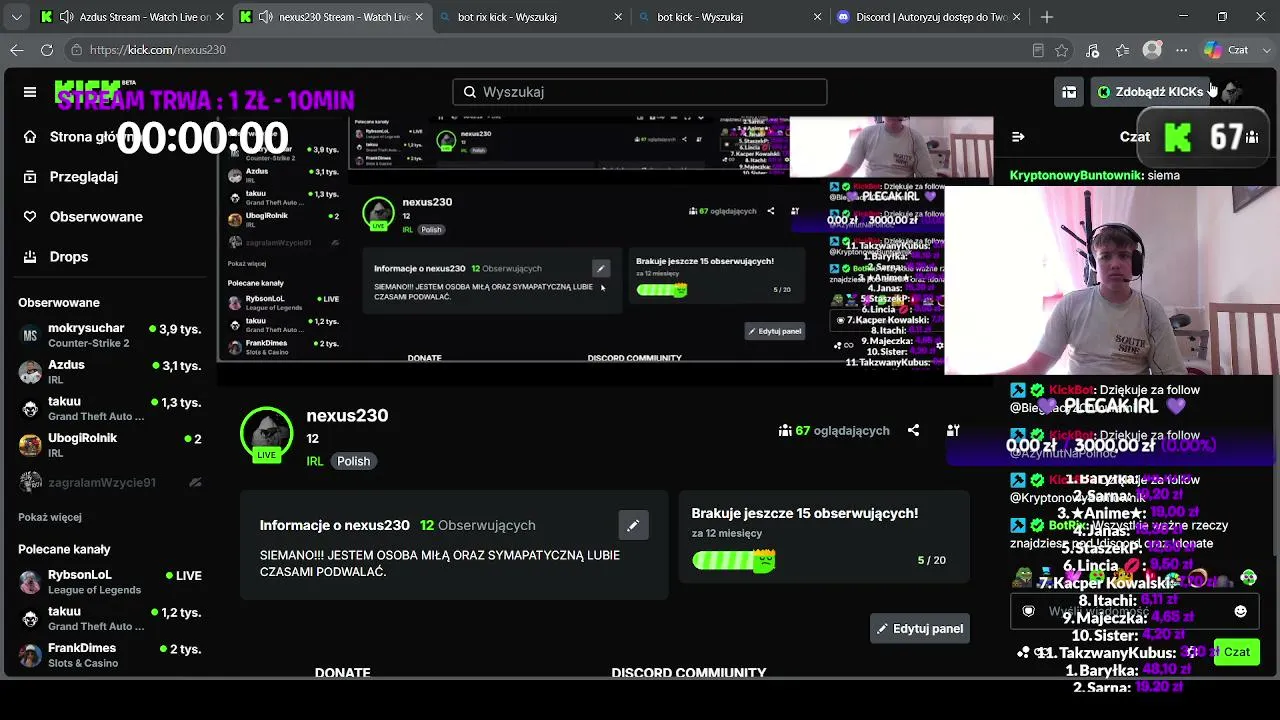Send message with green Czat button
This screenshot has height=720, width=1280.
pyautogui.click(x=1237, y=652)
